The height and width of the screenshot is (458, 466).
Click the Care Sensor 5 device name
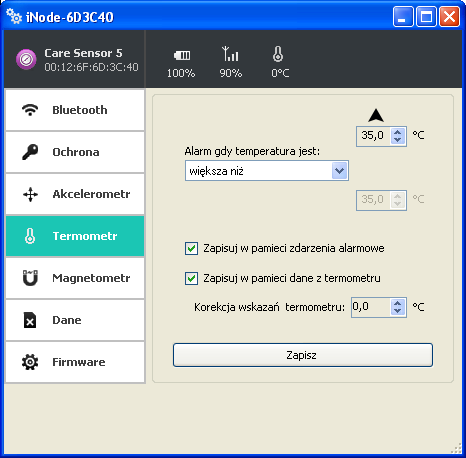point(83,53)
